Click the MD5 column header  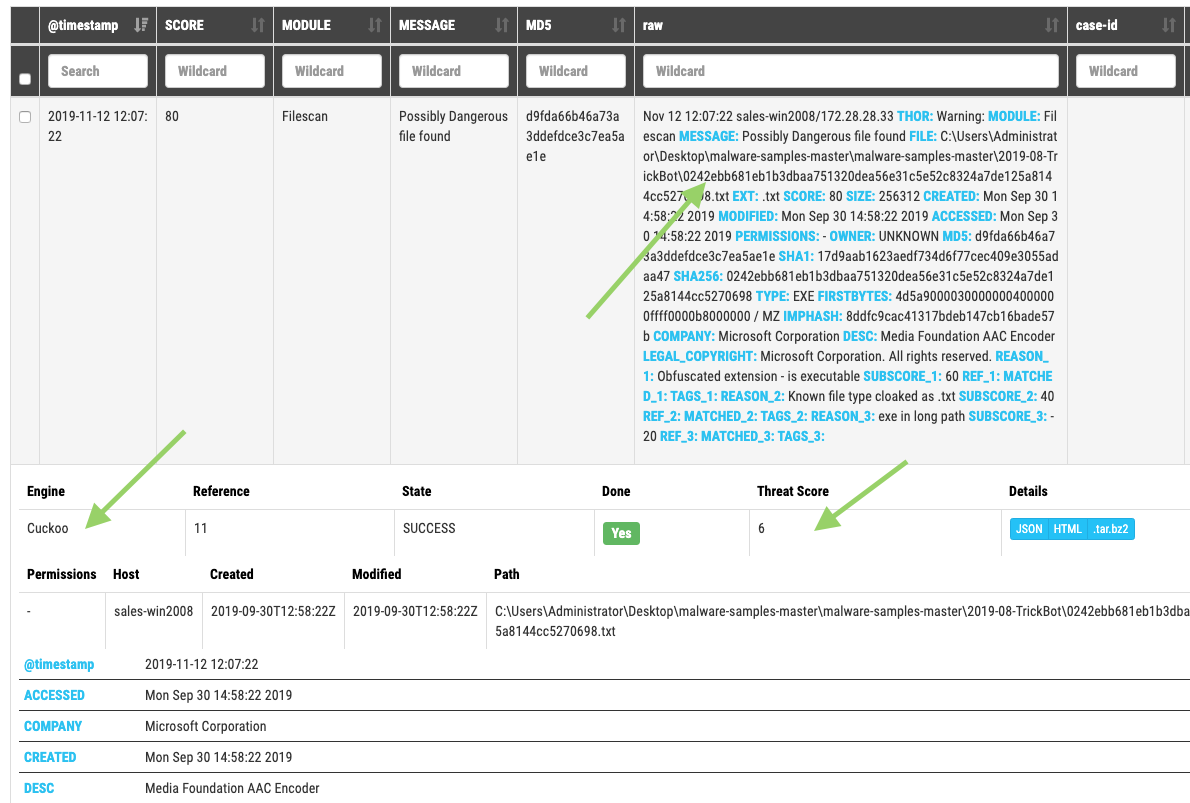(x=539, y=25)
